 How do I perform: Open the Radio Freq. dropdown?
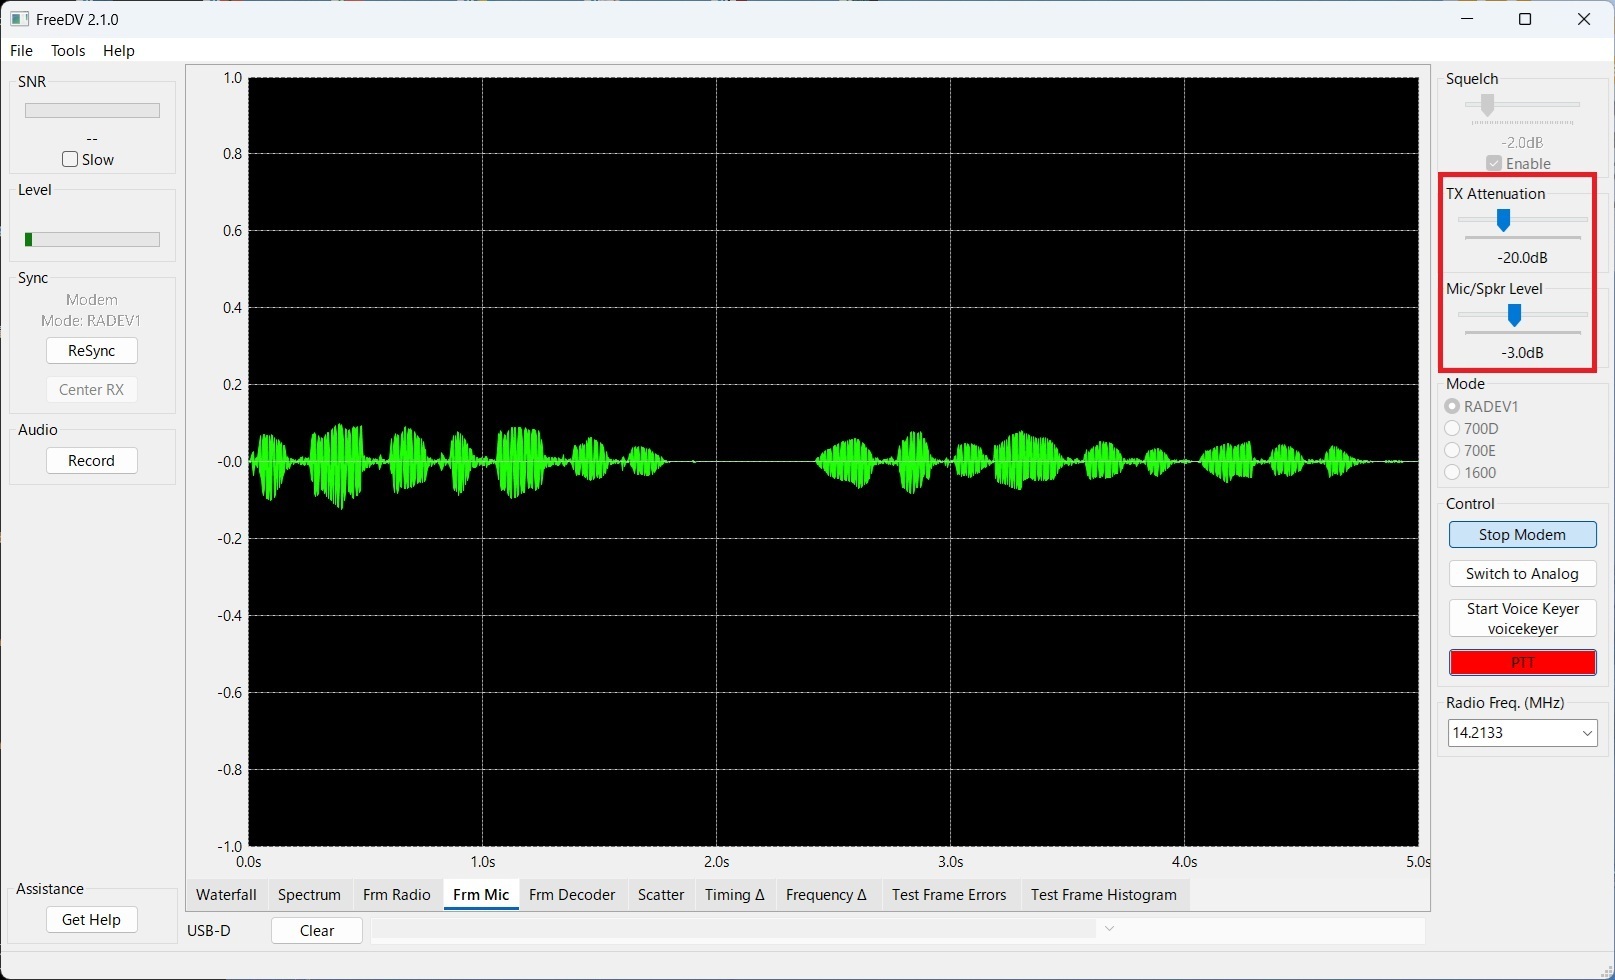tap(1587, 732)
